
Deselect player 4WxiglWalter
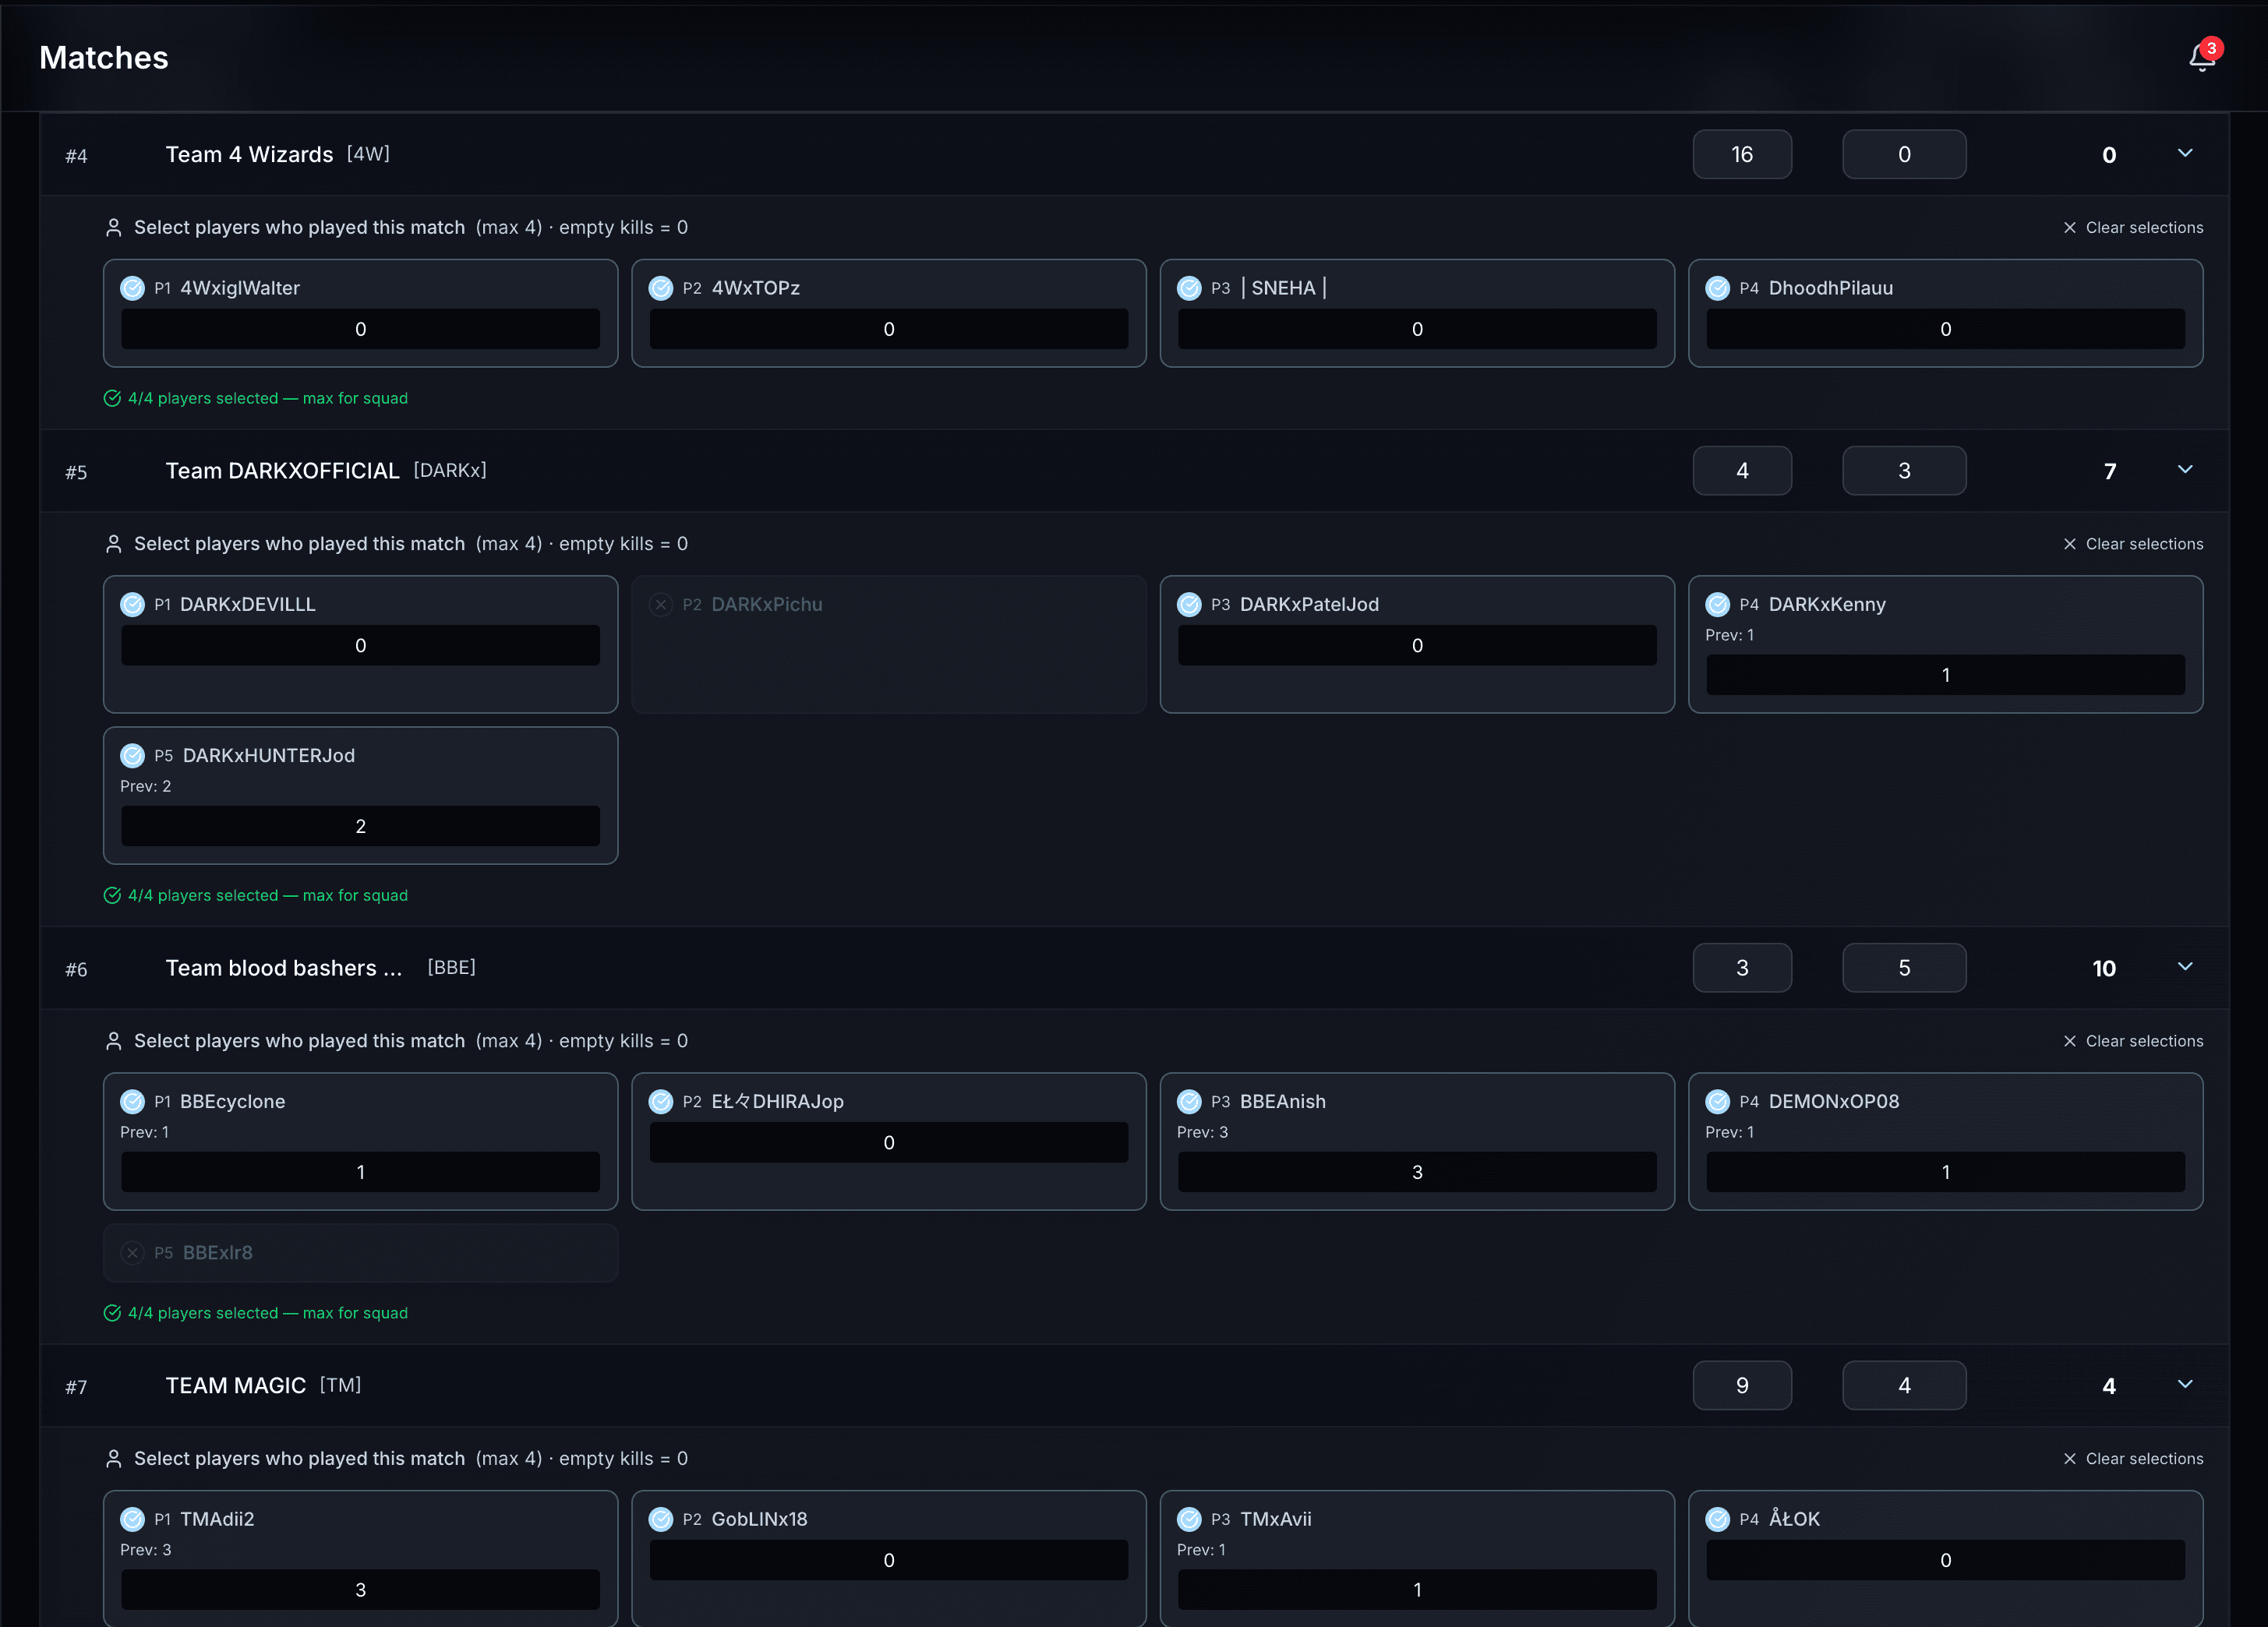click(x=132, y=288)
